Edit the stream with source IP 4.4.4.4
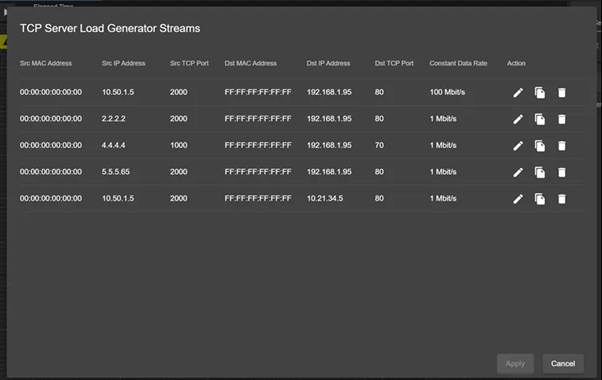The height and width of the screenshot is (380, 602). coord(518,145)
